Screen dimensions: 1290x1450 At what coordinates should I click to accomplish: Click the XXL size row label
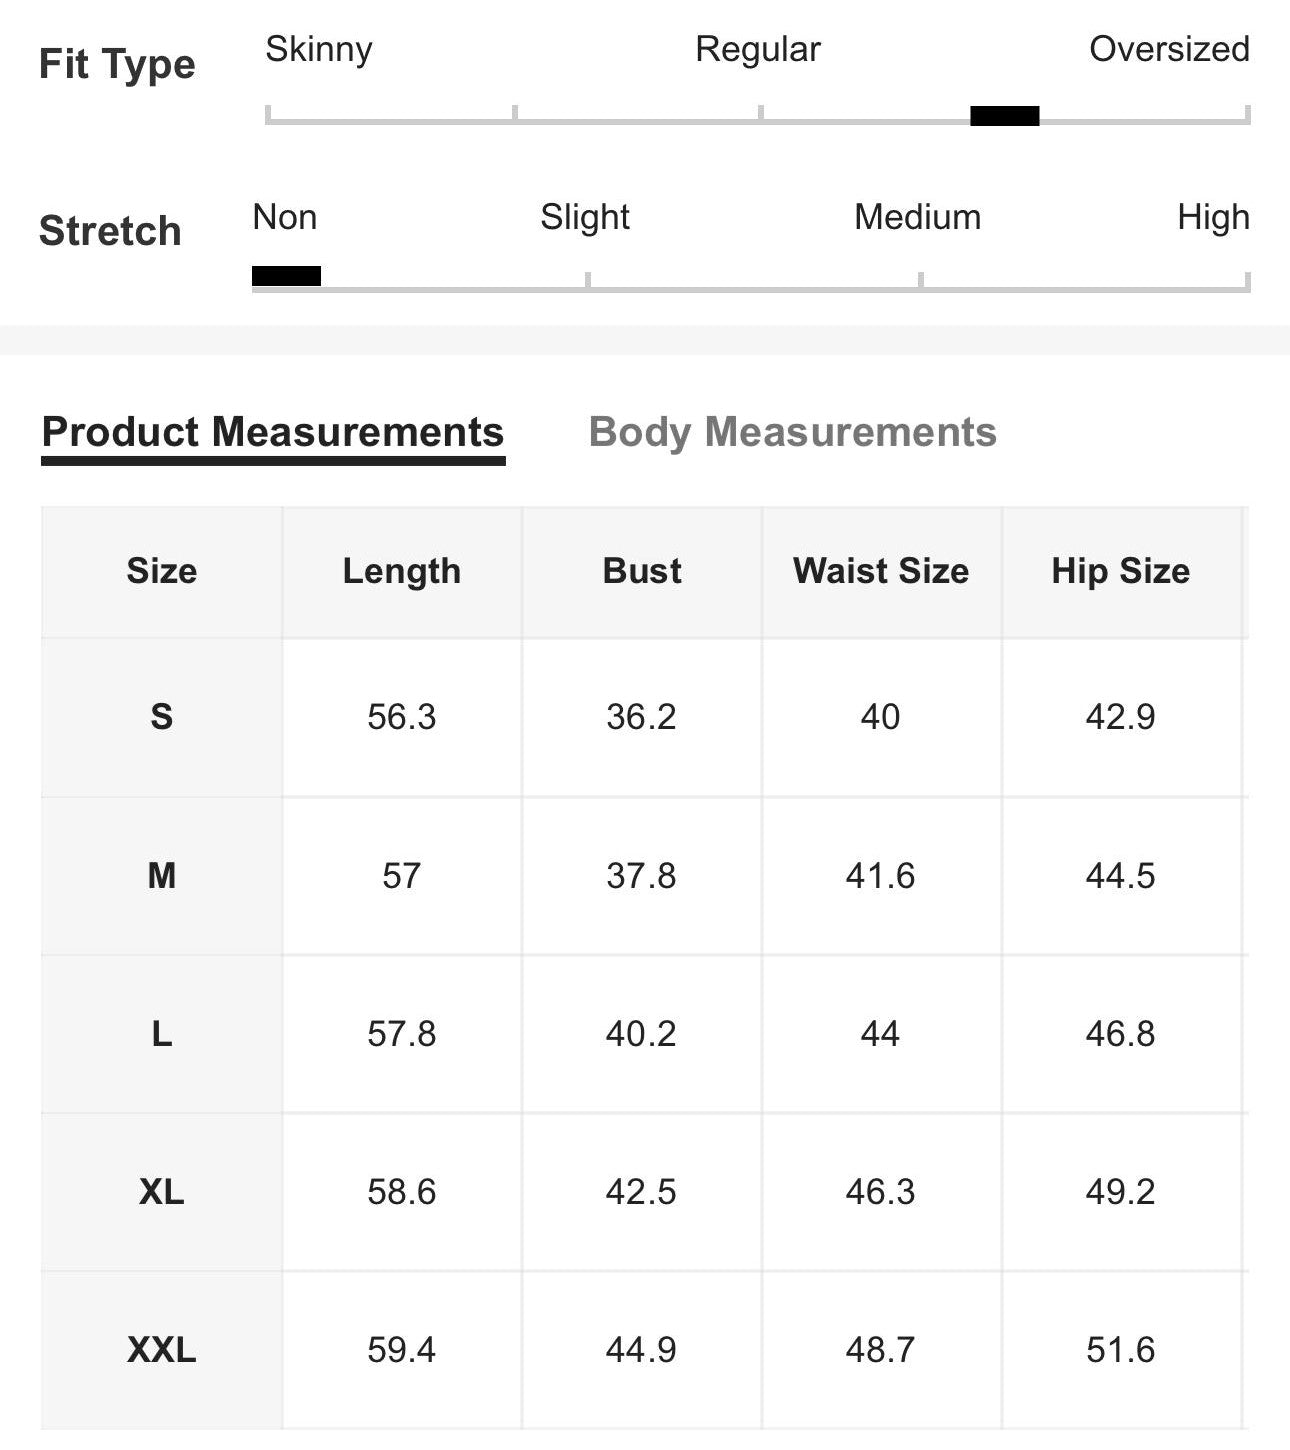pyautogui.click(x=162, y=1352)
